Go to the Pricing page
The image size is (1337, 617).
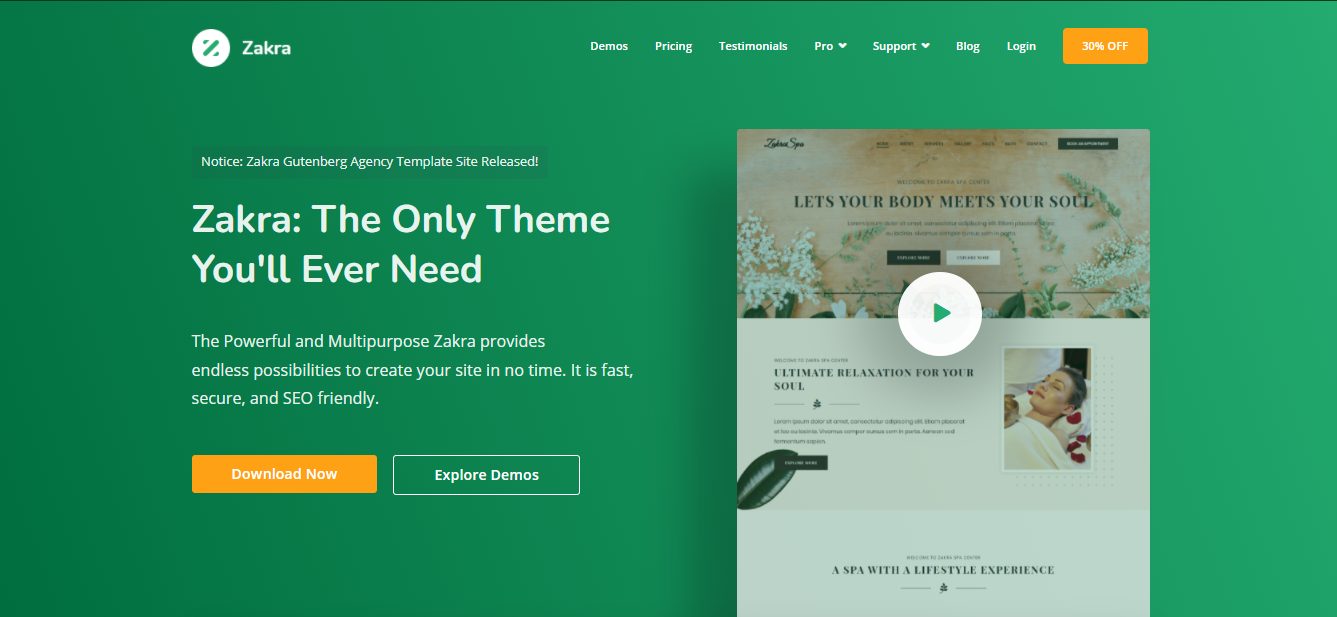[x=673, y=46]
